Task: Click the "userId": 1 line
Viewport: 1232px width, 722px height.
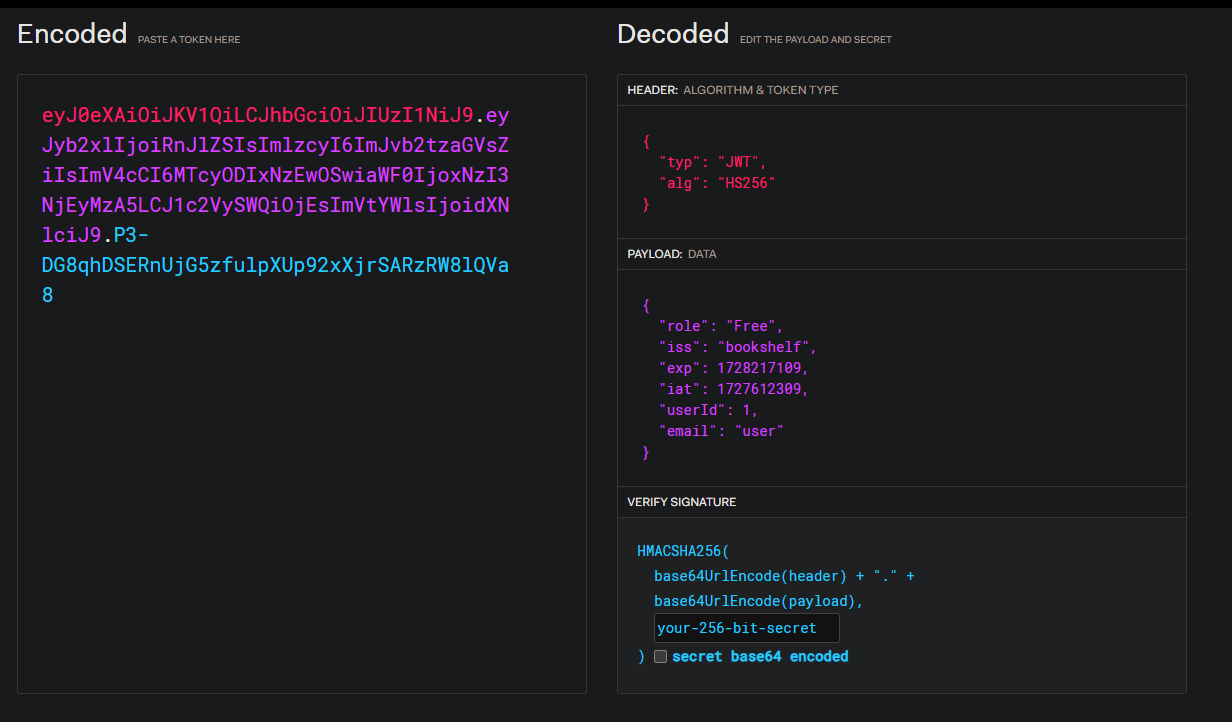Action: click(x=709, y=410)
